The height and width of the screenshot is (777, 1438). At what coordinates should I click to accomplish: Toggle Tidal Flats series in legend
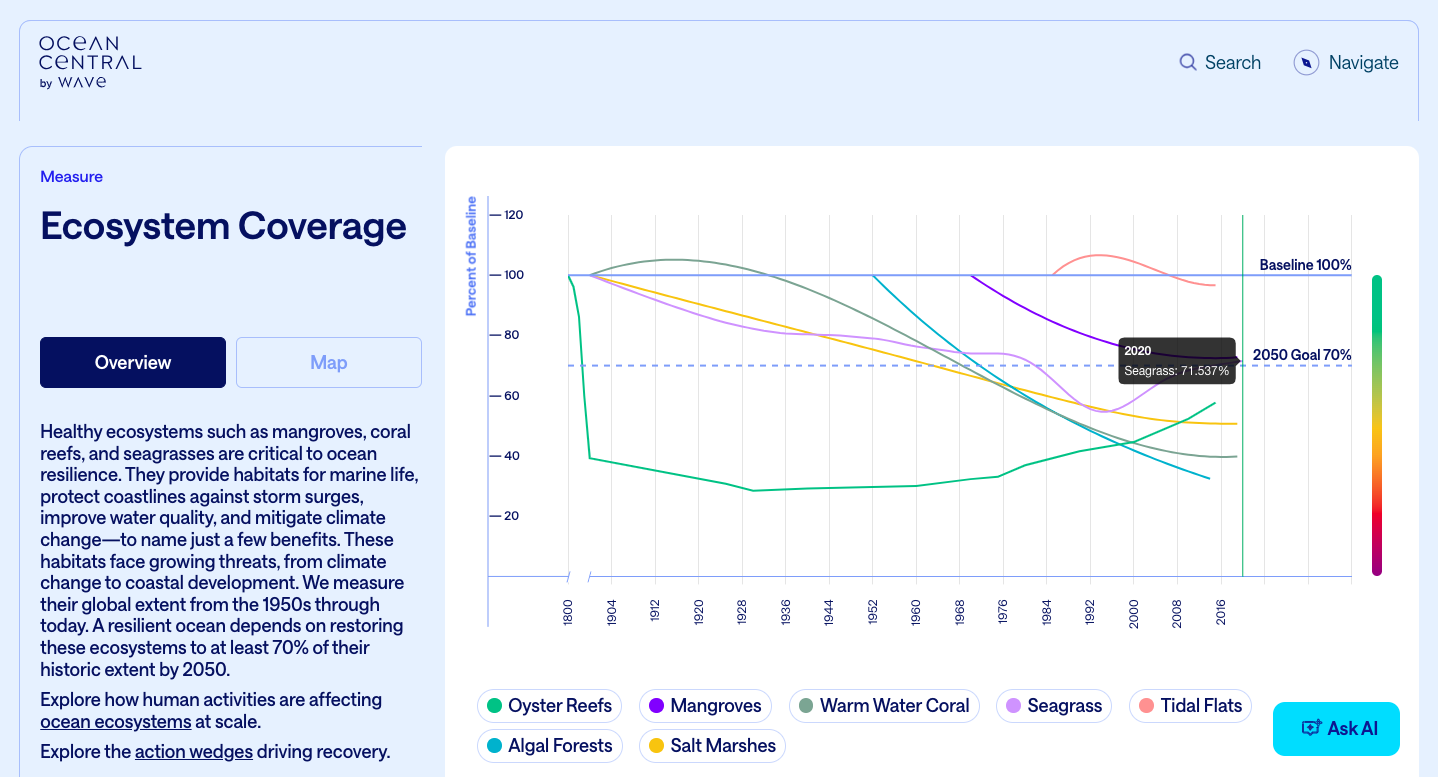(x=1190, y=706)
